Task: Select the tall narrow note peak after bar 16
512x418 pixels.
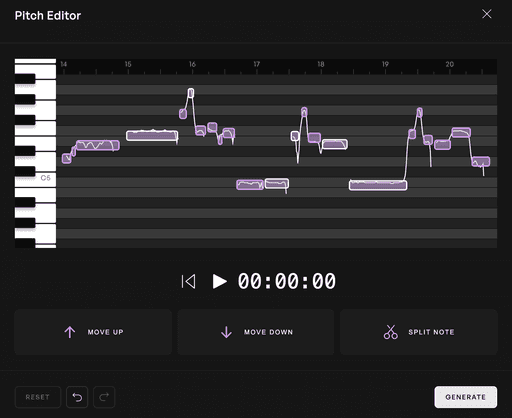Action: (x=191, y=93)
